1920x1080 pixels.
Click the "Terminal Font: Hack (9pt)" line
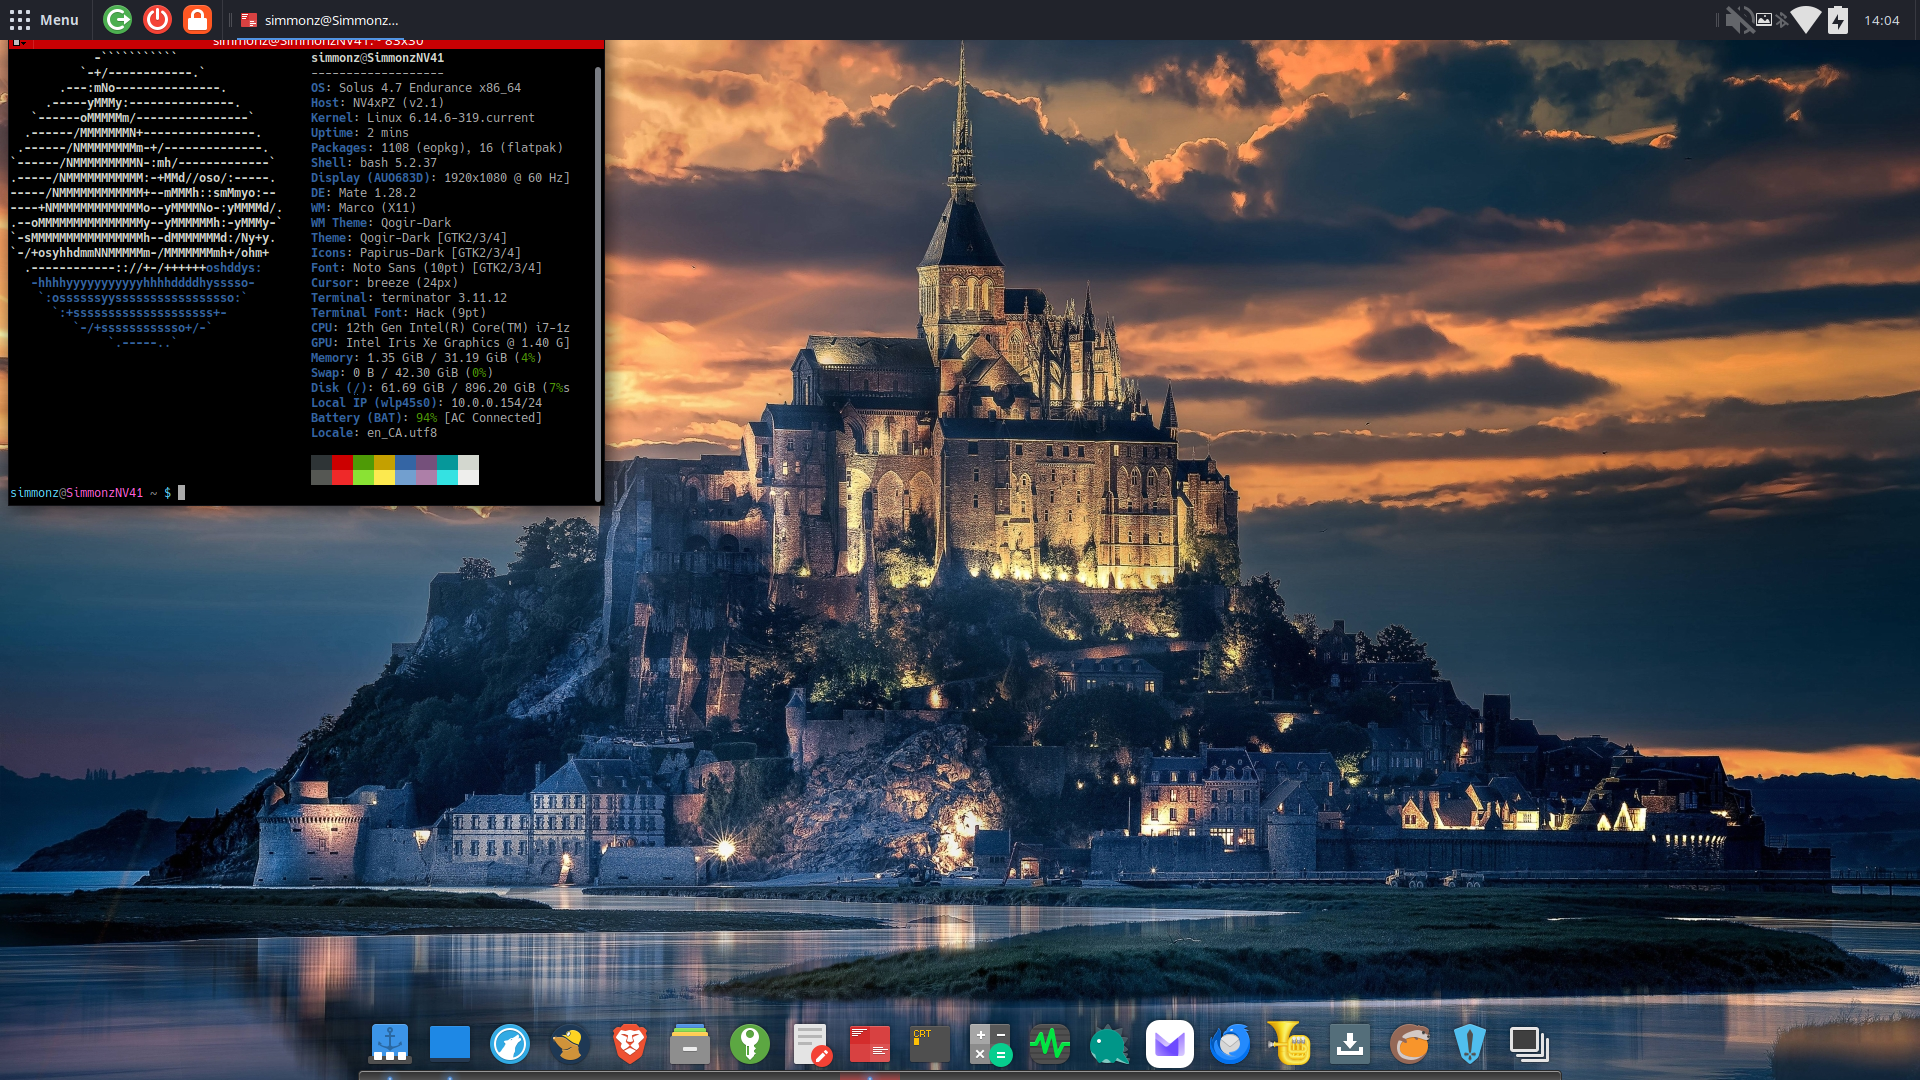pos(398,313)
